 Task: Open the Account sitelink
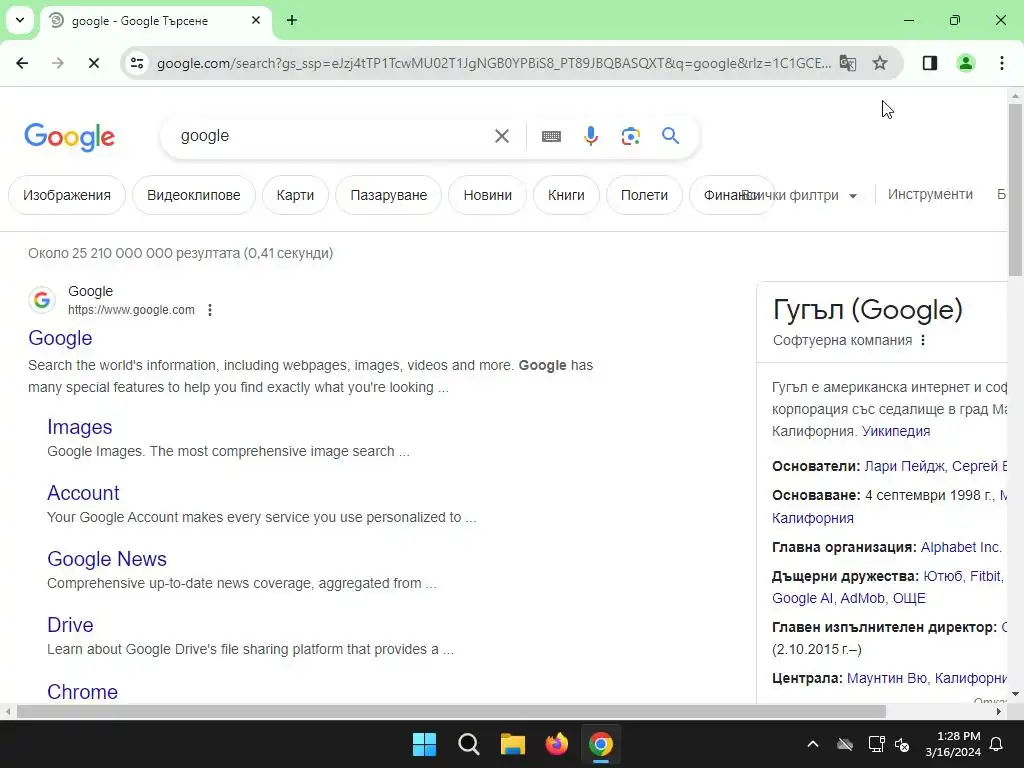[83, 493]
